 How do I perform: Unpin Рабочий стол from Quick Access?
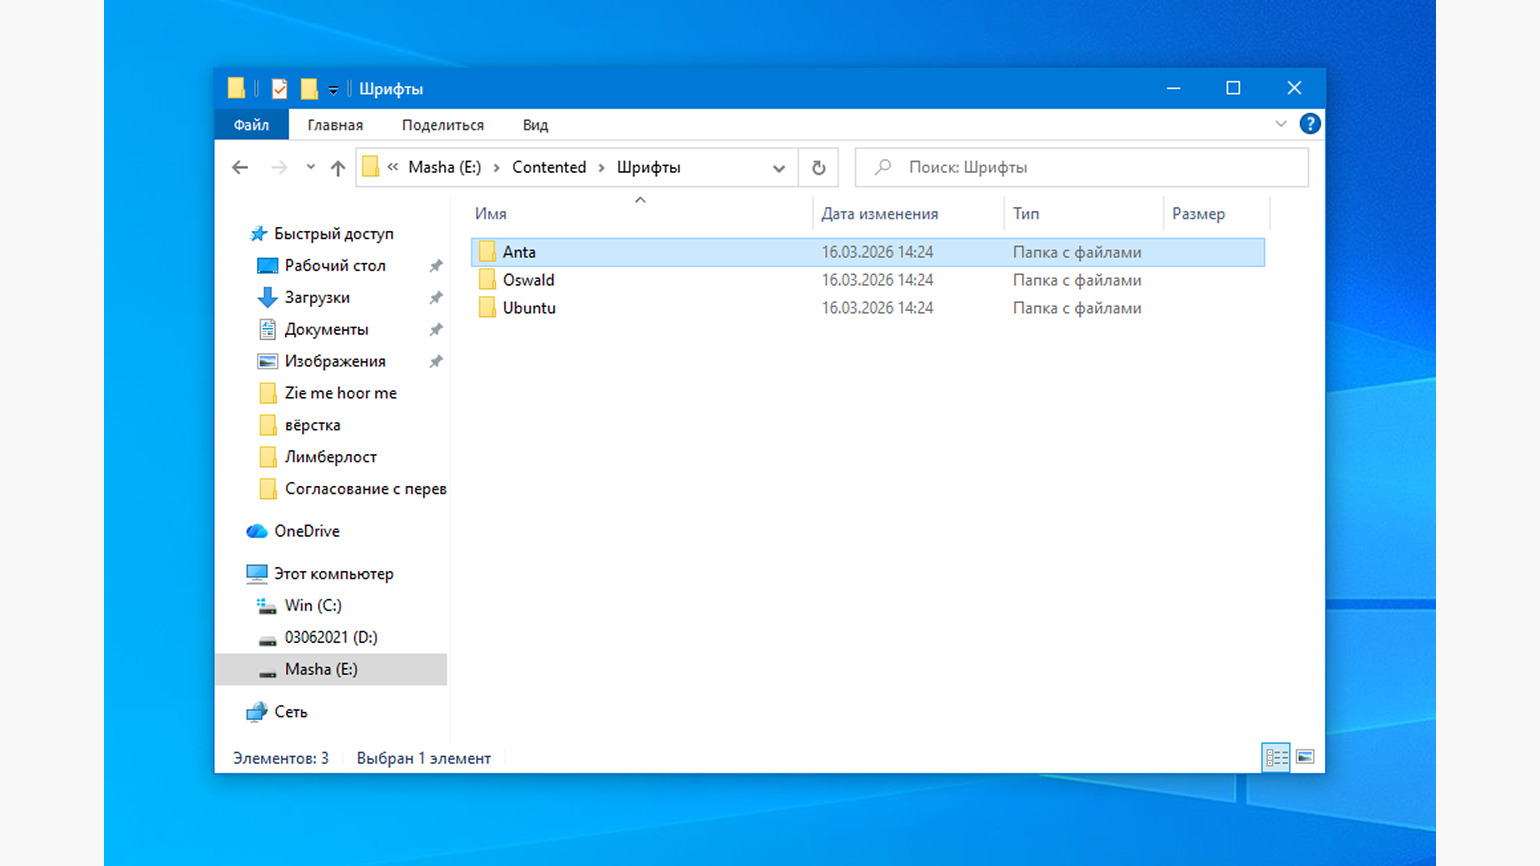pos(435,265)
